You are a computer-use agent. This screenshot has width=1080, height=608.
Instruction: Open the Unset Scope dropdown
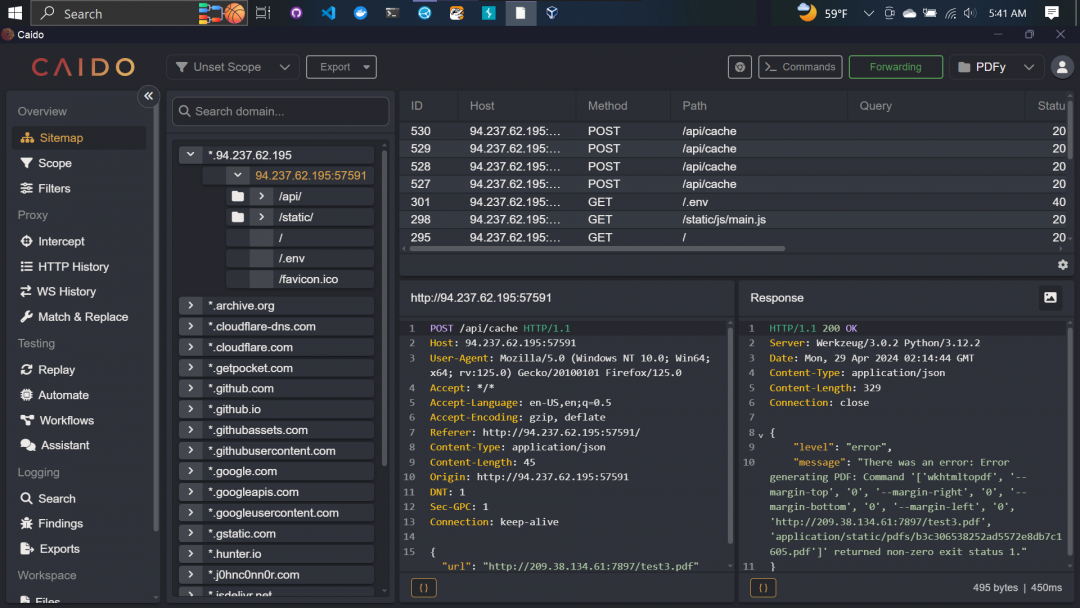[233, 67]
